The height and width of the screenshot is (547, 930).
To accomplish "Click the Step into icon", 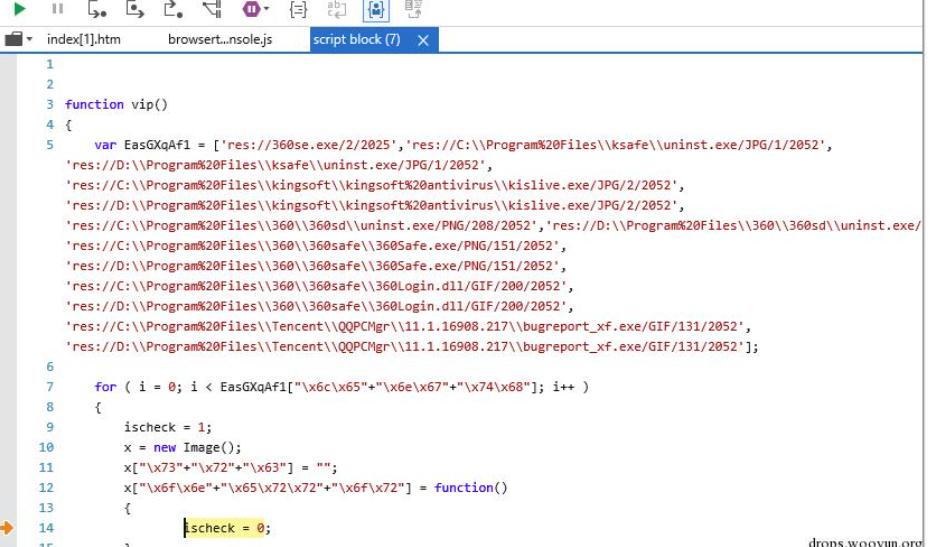I will pos(97,9).
